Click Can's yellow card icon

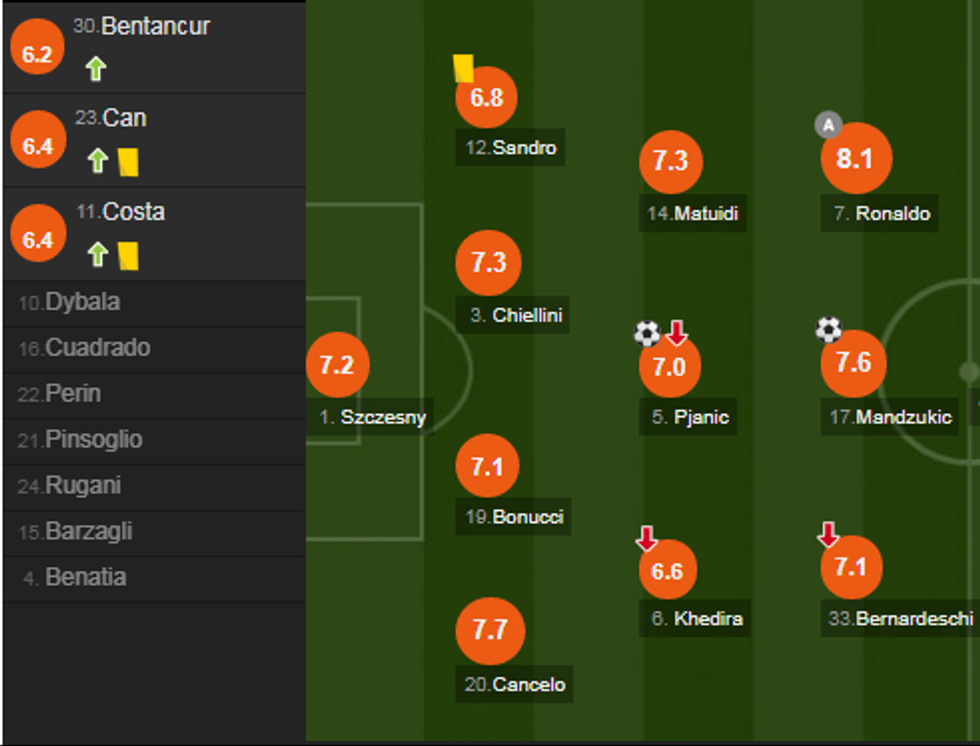(127, 161)
